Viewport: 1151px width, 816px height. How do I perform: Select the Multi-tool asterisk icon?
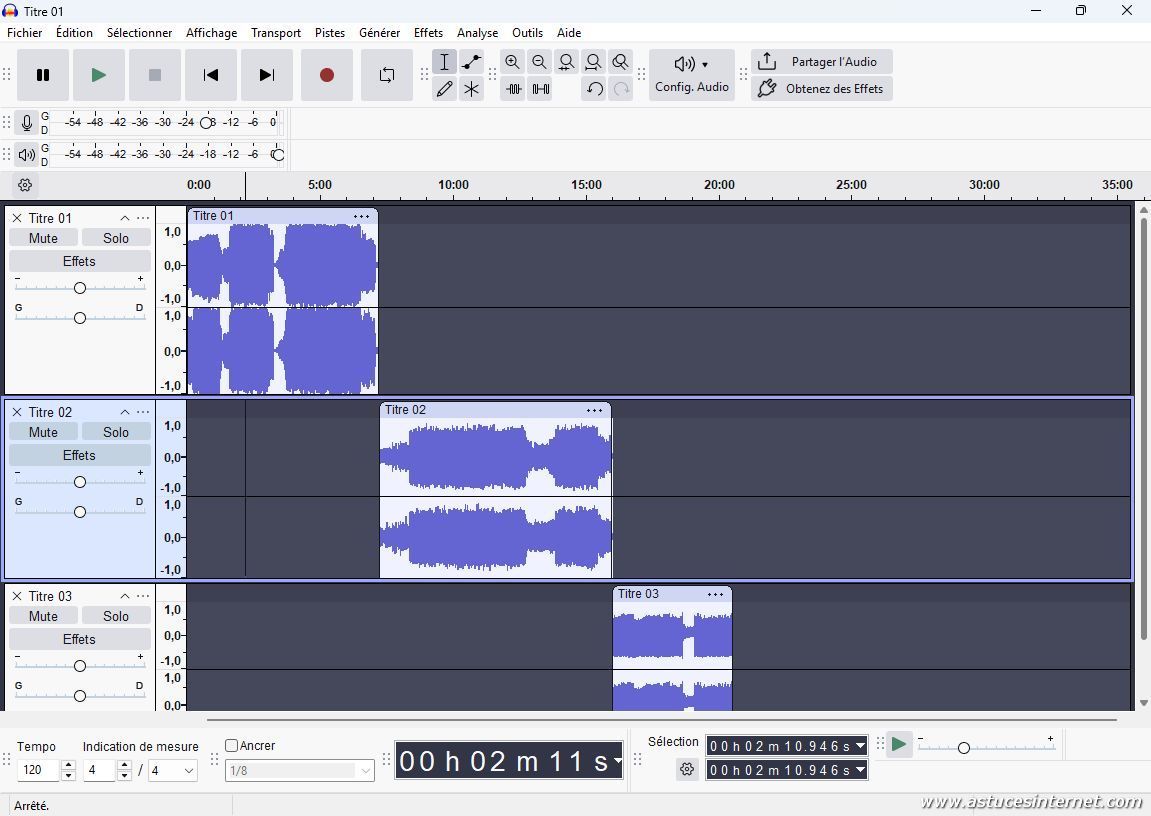(x=471, y=89)
